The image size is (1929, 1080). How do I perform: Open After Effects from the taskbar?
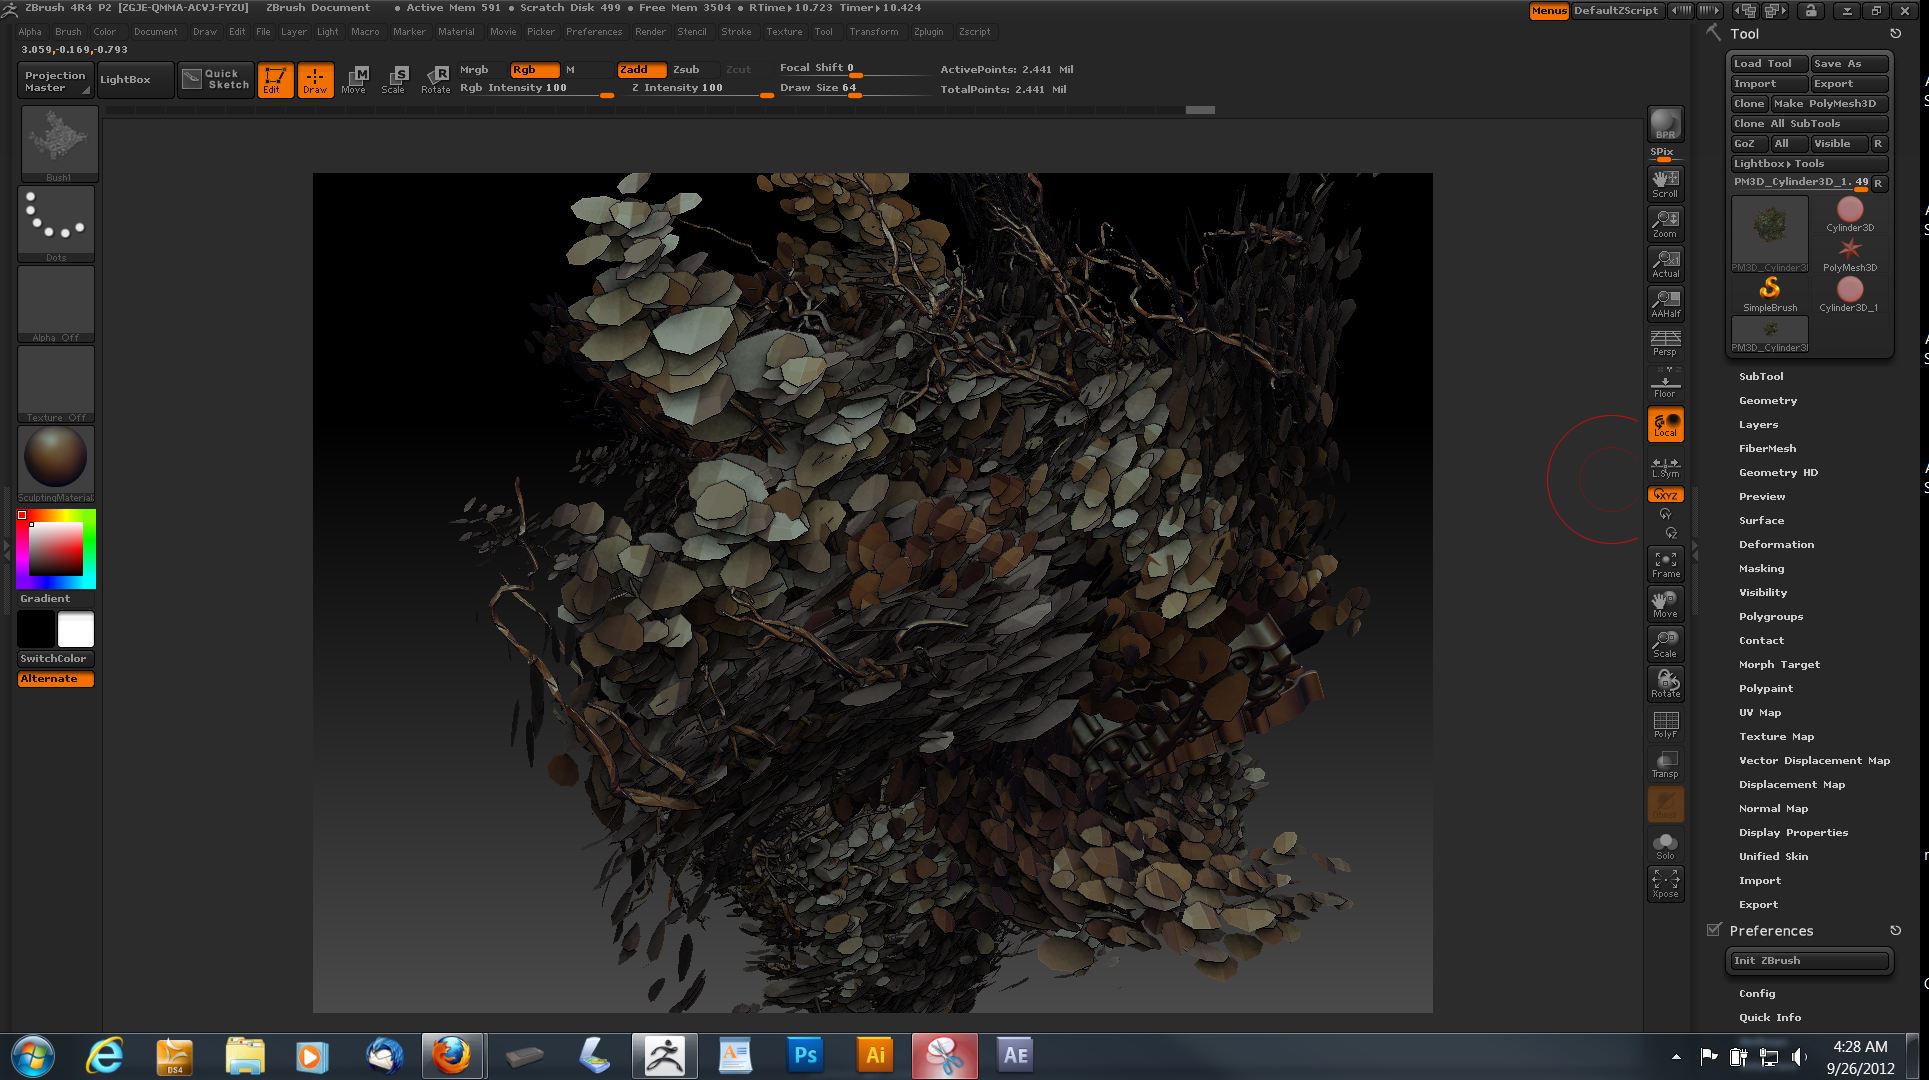click(x=1014, y=1056)
